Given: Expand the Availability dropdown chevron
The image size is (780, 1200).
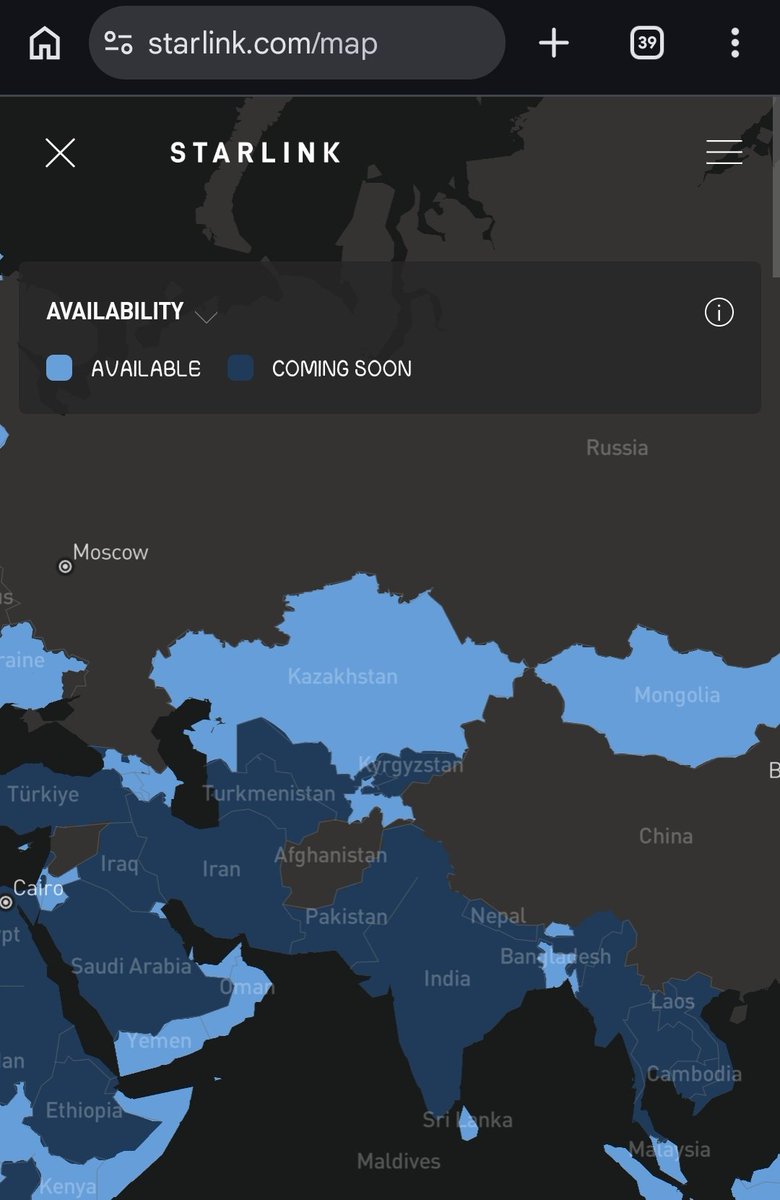Looking at the screenshot, I should tap(206, 317).
